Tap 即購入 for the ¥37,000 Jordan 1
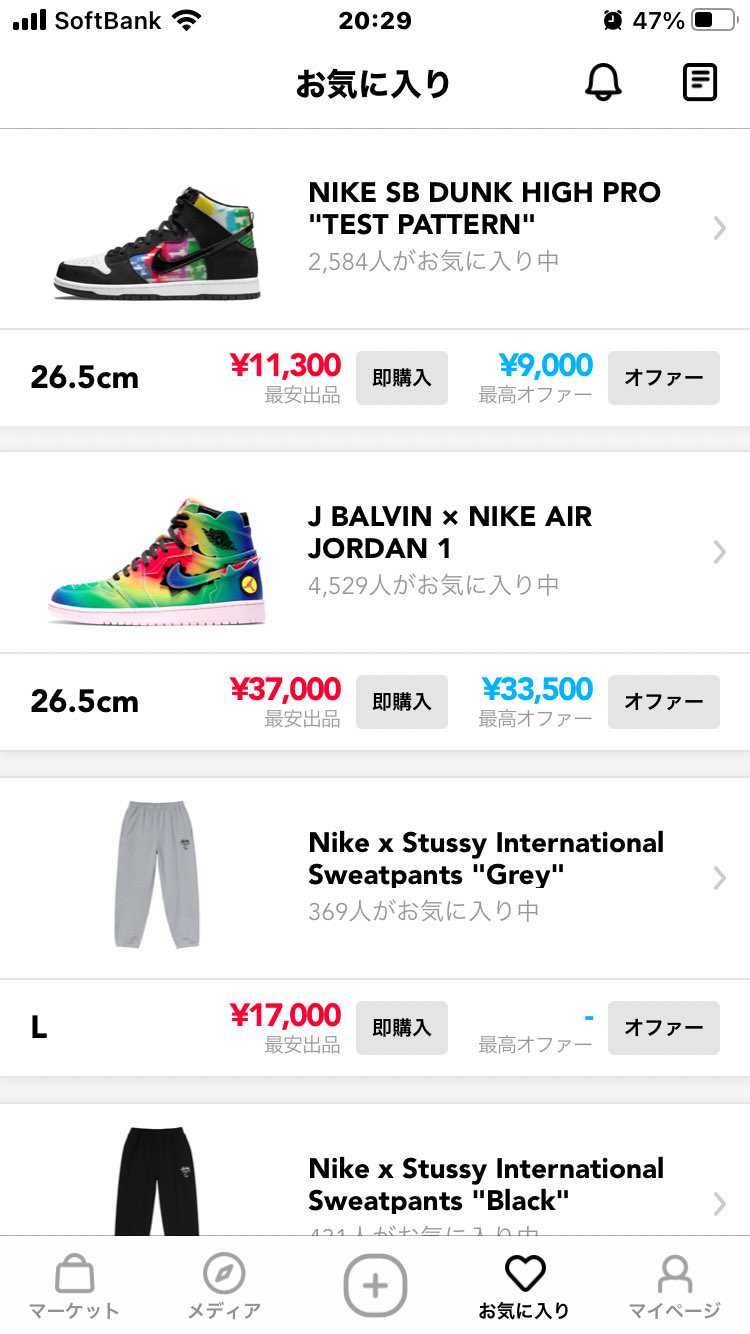This screenshot has width=750, height=1334. click(402, 702)
